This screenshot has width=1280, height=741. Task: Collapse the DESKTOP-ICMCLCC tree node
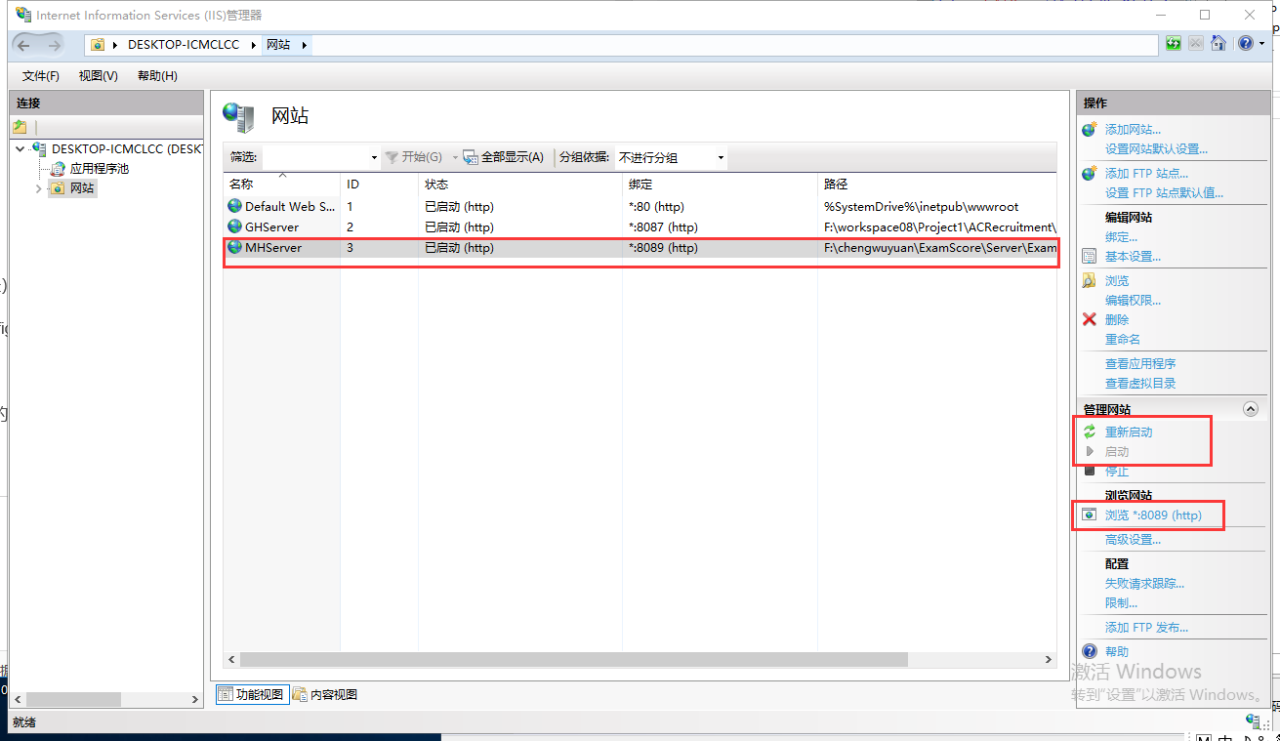coord(21,149)
